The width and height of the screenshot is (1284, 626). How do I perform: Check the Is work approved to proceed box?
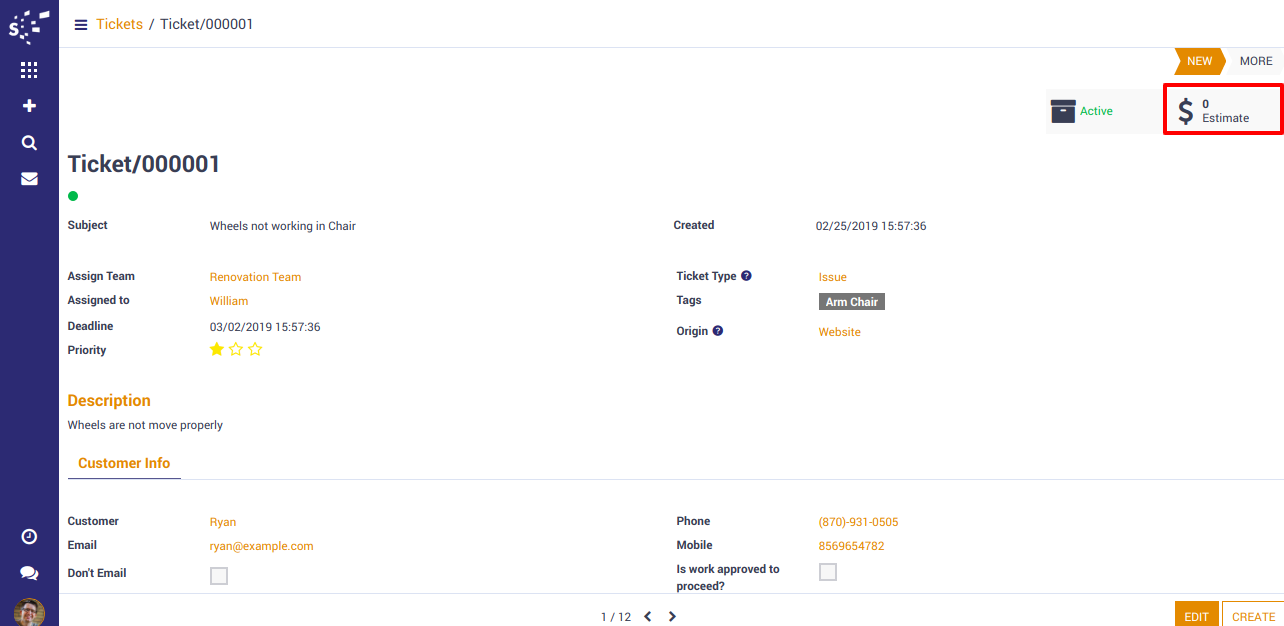(x=828, y=572)
